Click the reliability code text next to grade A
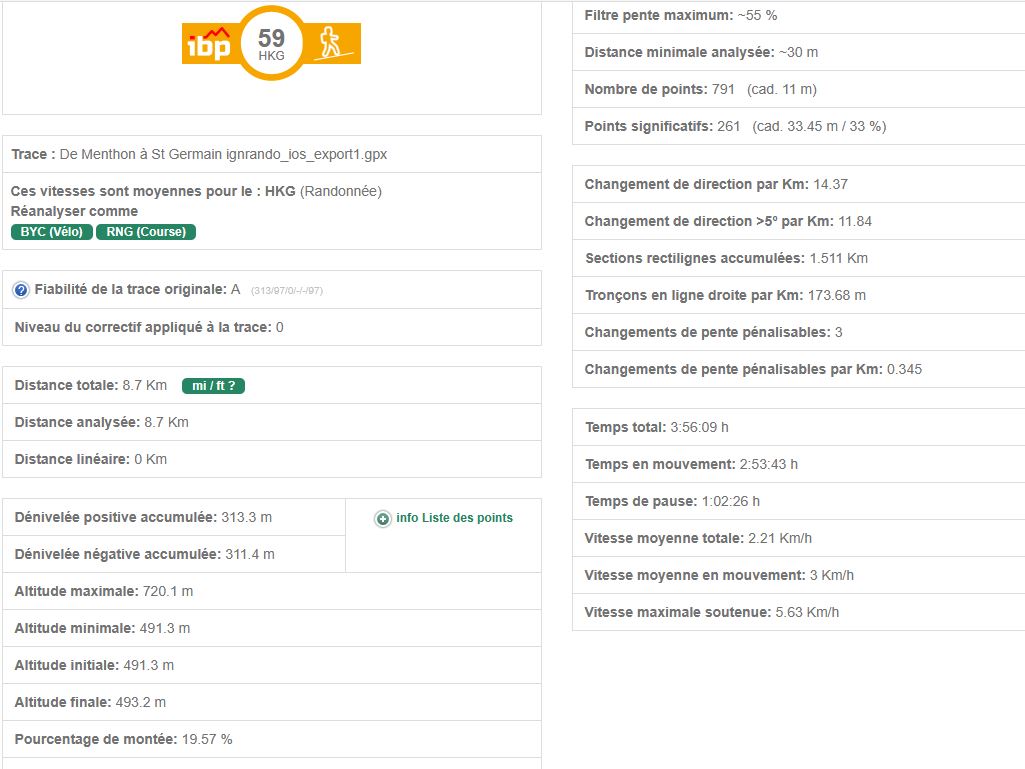The height and width of the screenshot is (769, 1025). [x=286, y=291]
